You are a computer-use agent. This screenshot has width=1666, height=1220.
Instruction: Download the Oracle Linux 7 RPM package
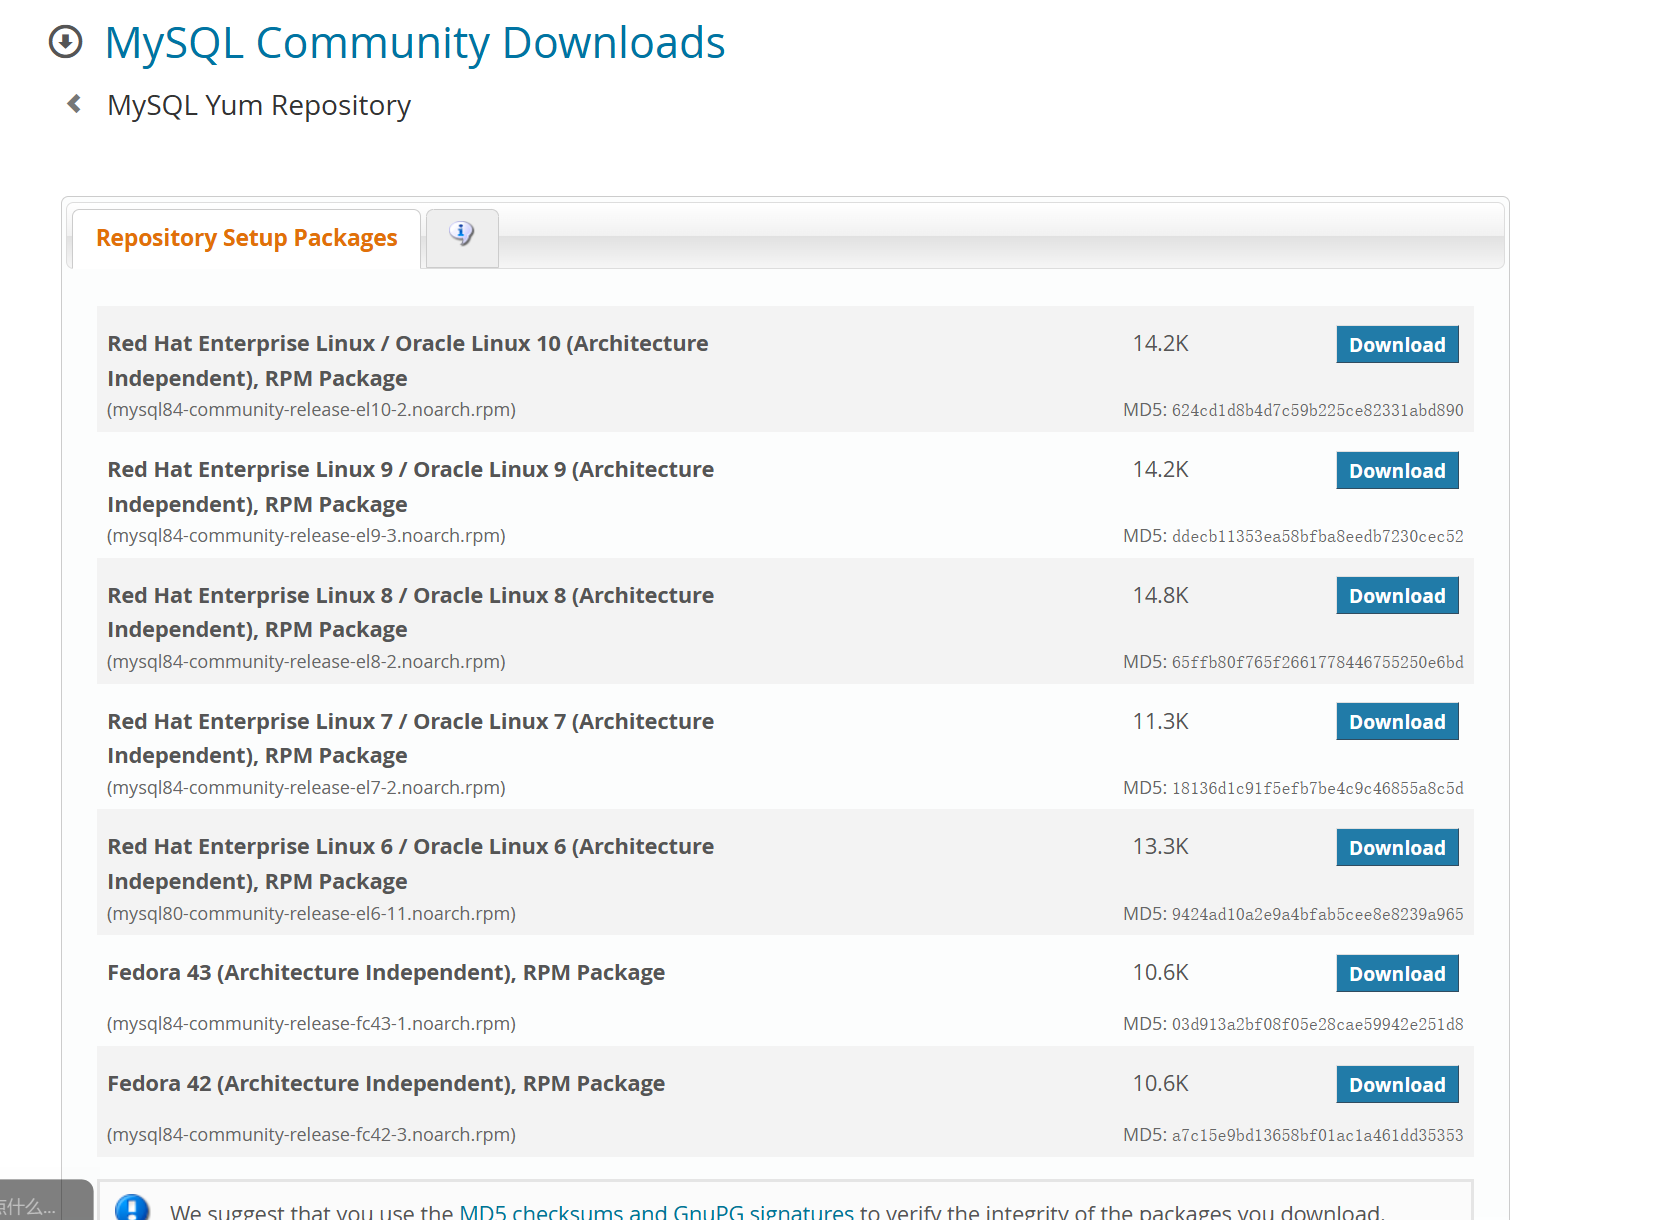pos(1397,721)
